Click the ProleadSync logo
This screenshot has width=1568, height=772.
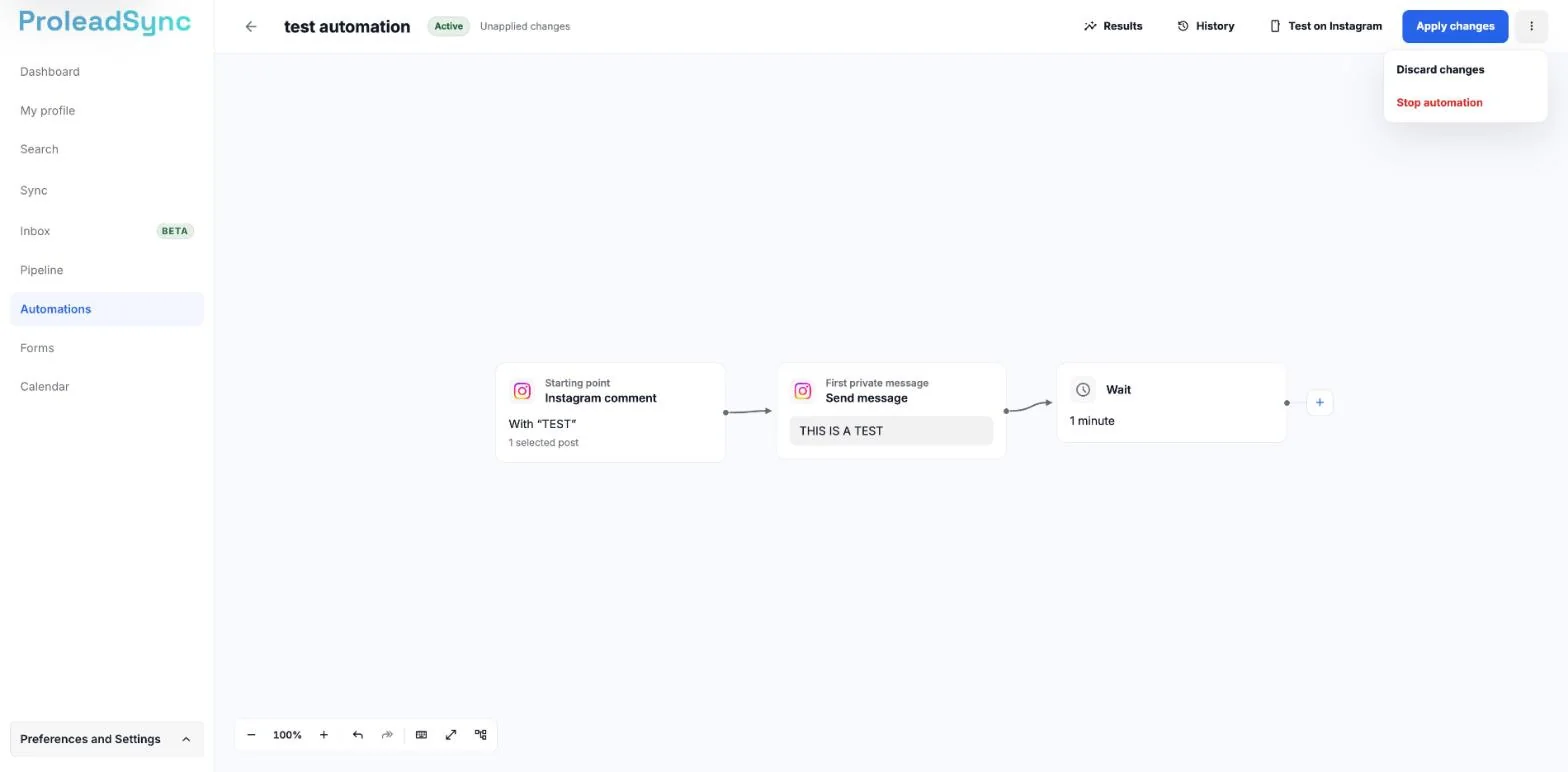pyautogui.click(x=105, y=23)
